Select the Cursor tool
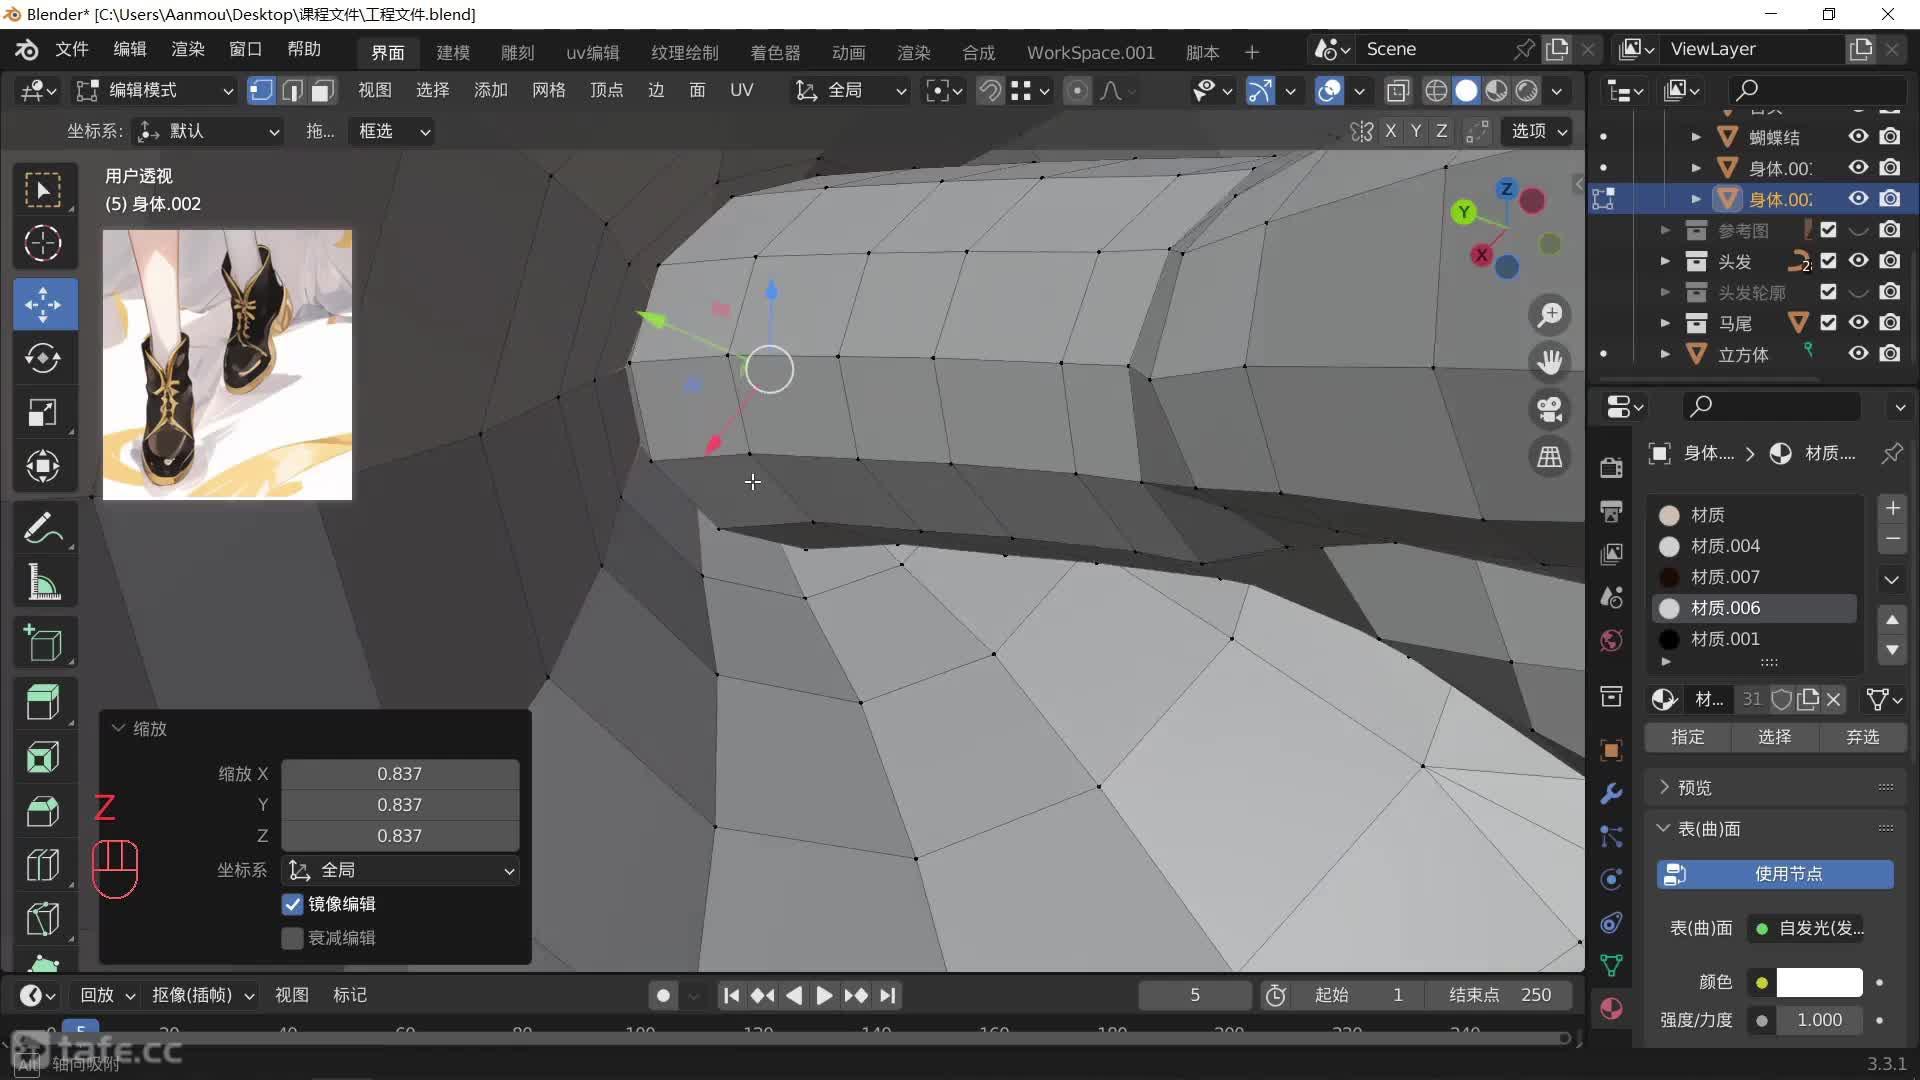 pos(43,243)
